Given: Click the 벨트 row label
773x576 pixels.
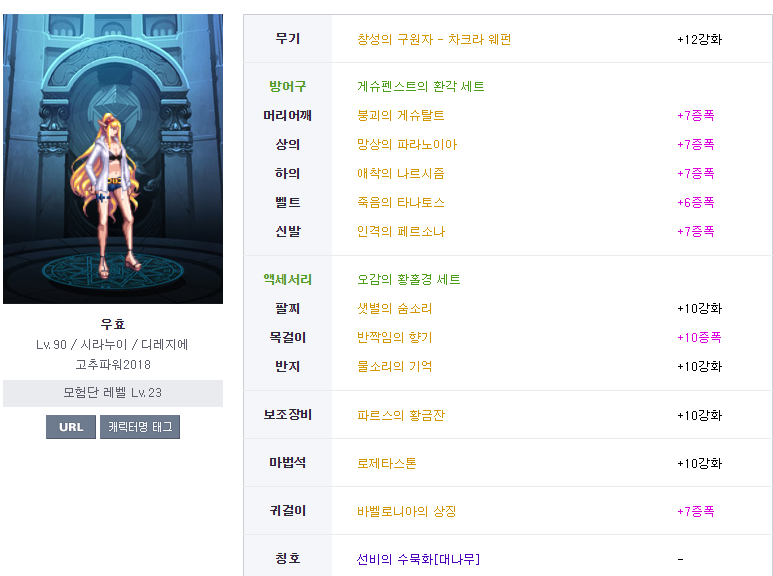Looking at the screenshot, I should click(287, 202).
